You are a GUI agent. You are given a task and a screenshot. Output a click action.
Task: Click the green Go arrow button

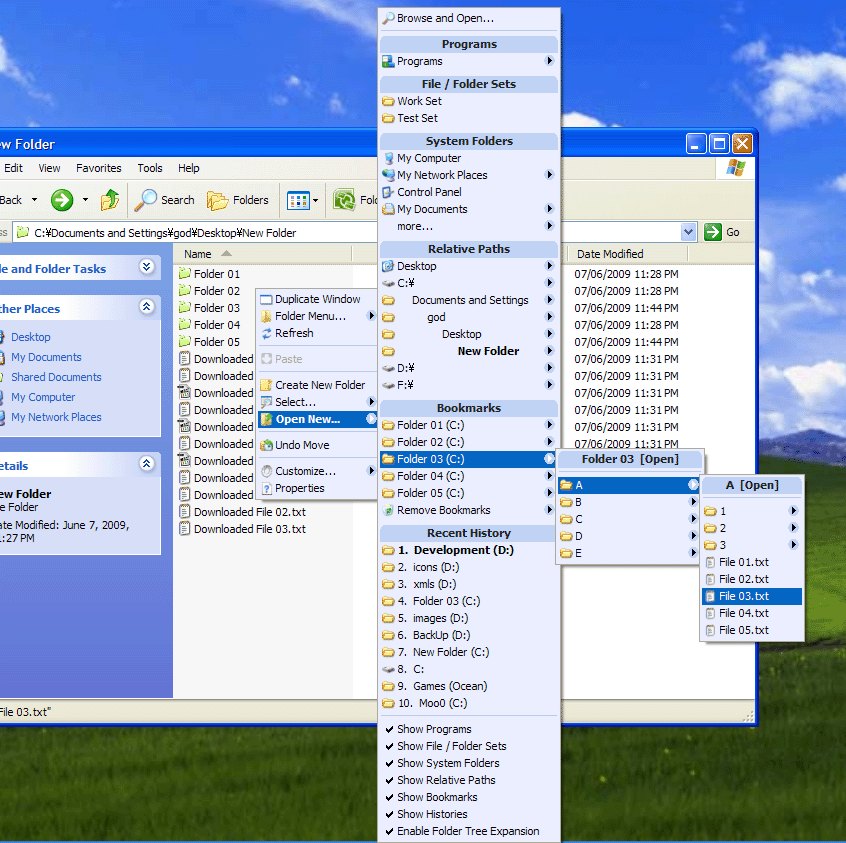click(x=713, y=232)
